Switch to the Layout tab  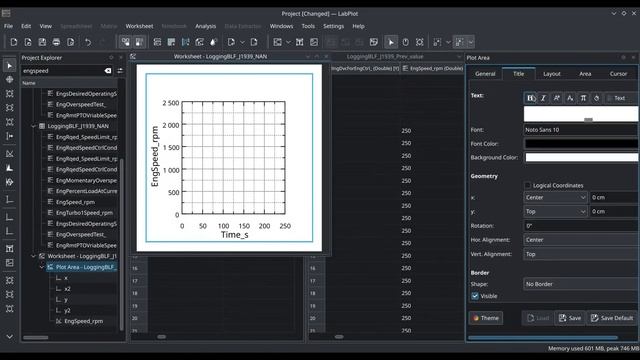[x=551, y=74]
